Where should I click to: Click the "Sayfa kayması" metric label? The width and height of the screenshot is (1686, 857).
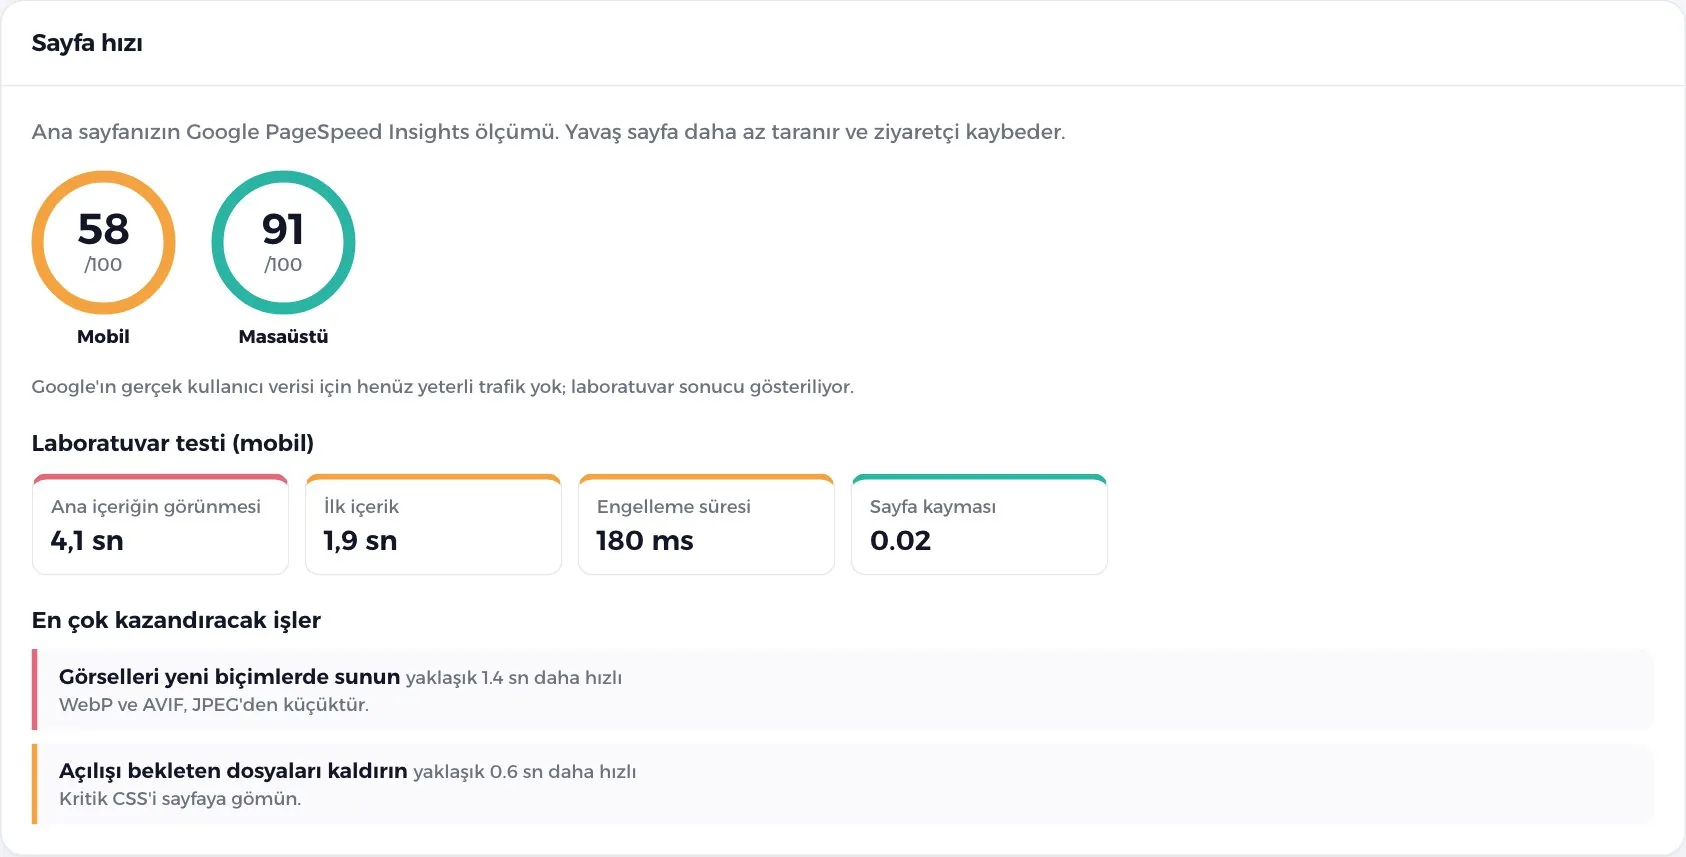pyautogui.click(x=933, y=507)
